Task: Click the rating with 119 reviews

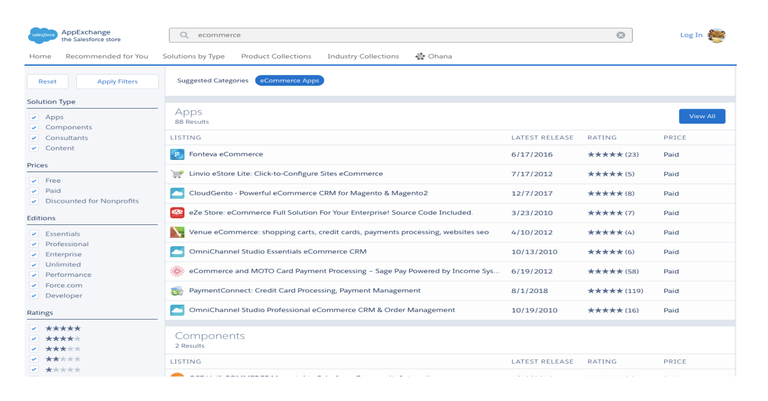Action: point(616,291)
